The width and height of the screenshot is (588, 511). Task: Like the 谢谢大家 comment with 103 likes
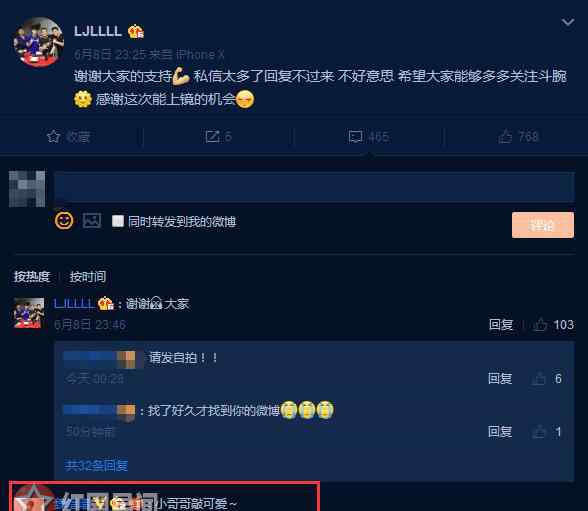(540, 325)
